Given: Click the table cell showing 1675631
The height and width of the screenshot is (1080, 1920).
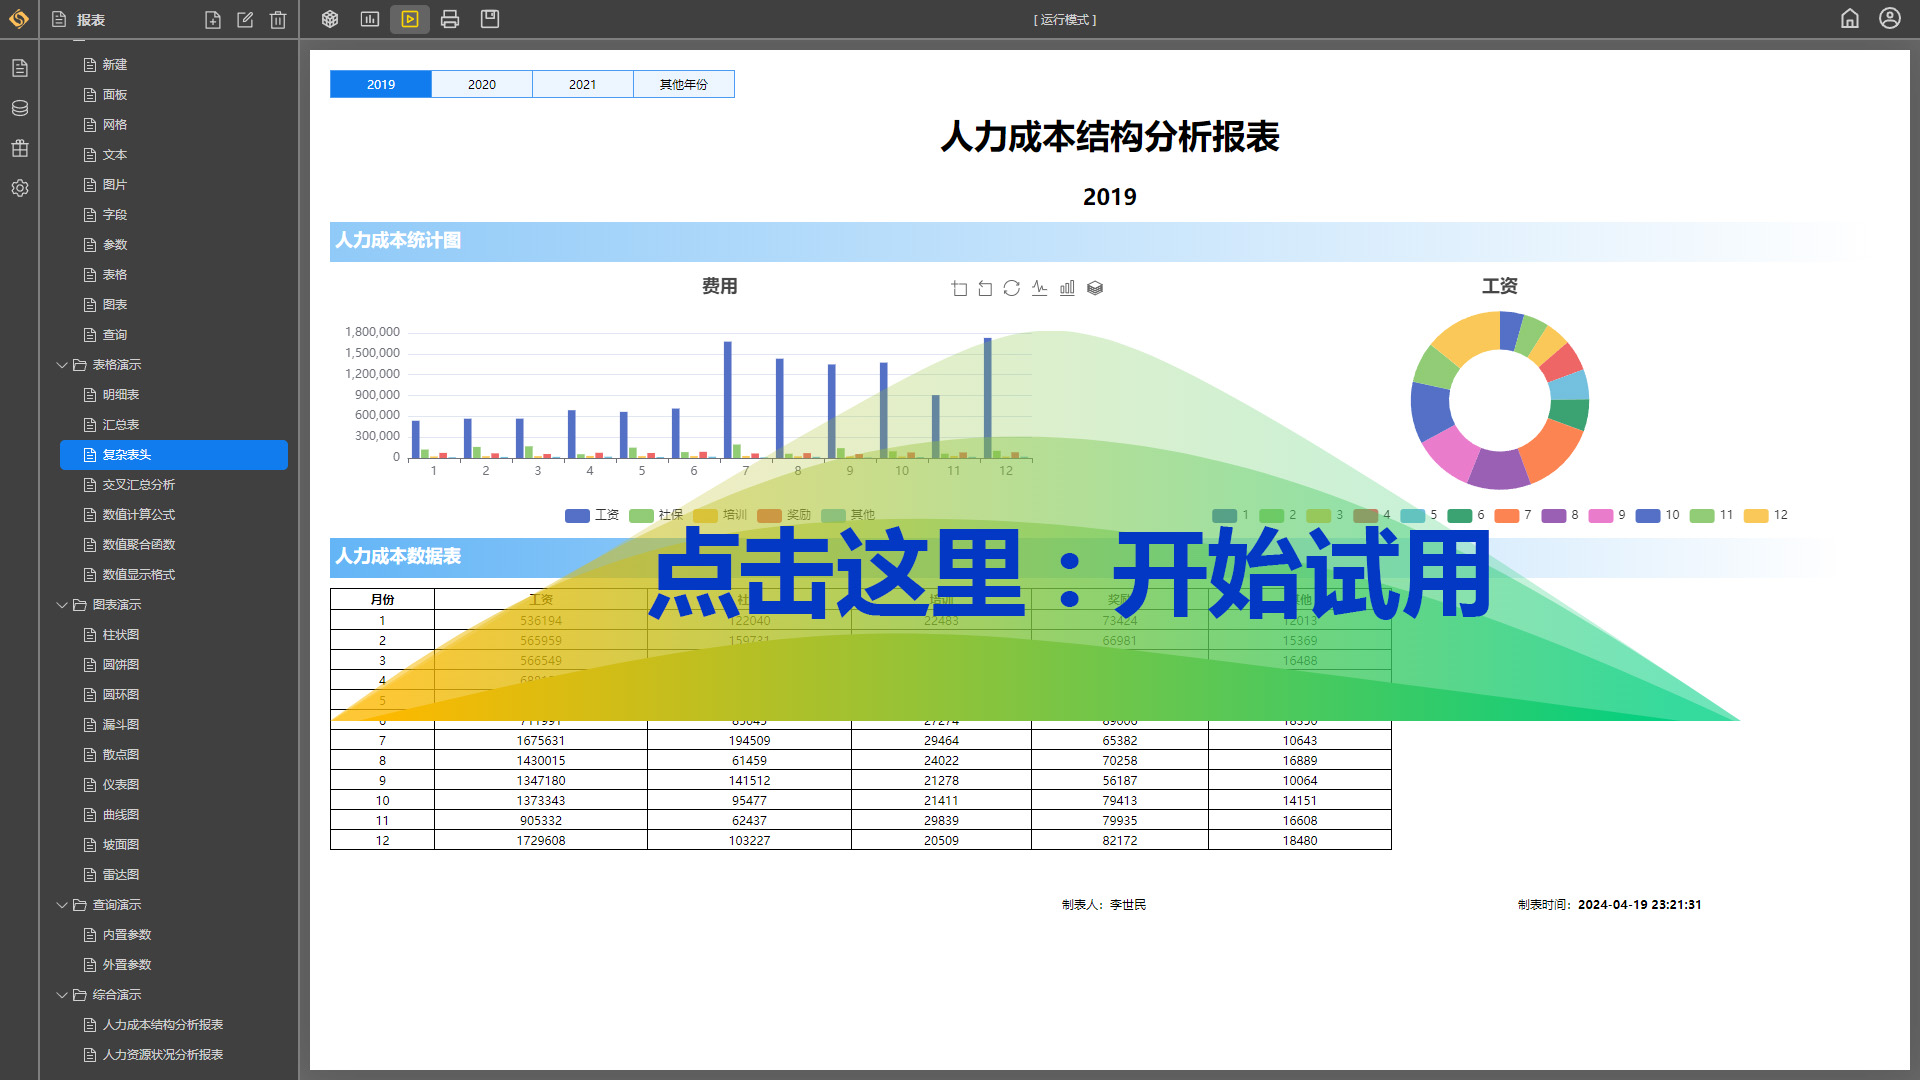Looking at the screenshot, I should [541, 741].
